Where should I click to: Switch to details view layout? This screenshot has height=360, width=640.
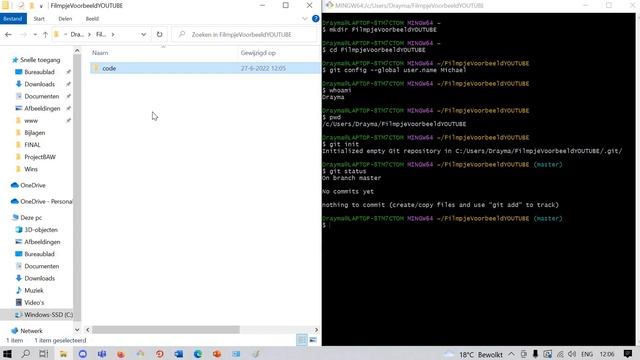(302, 340)
